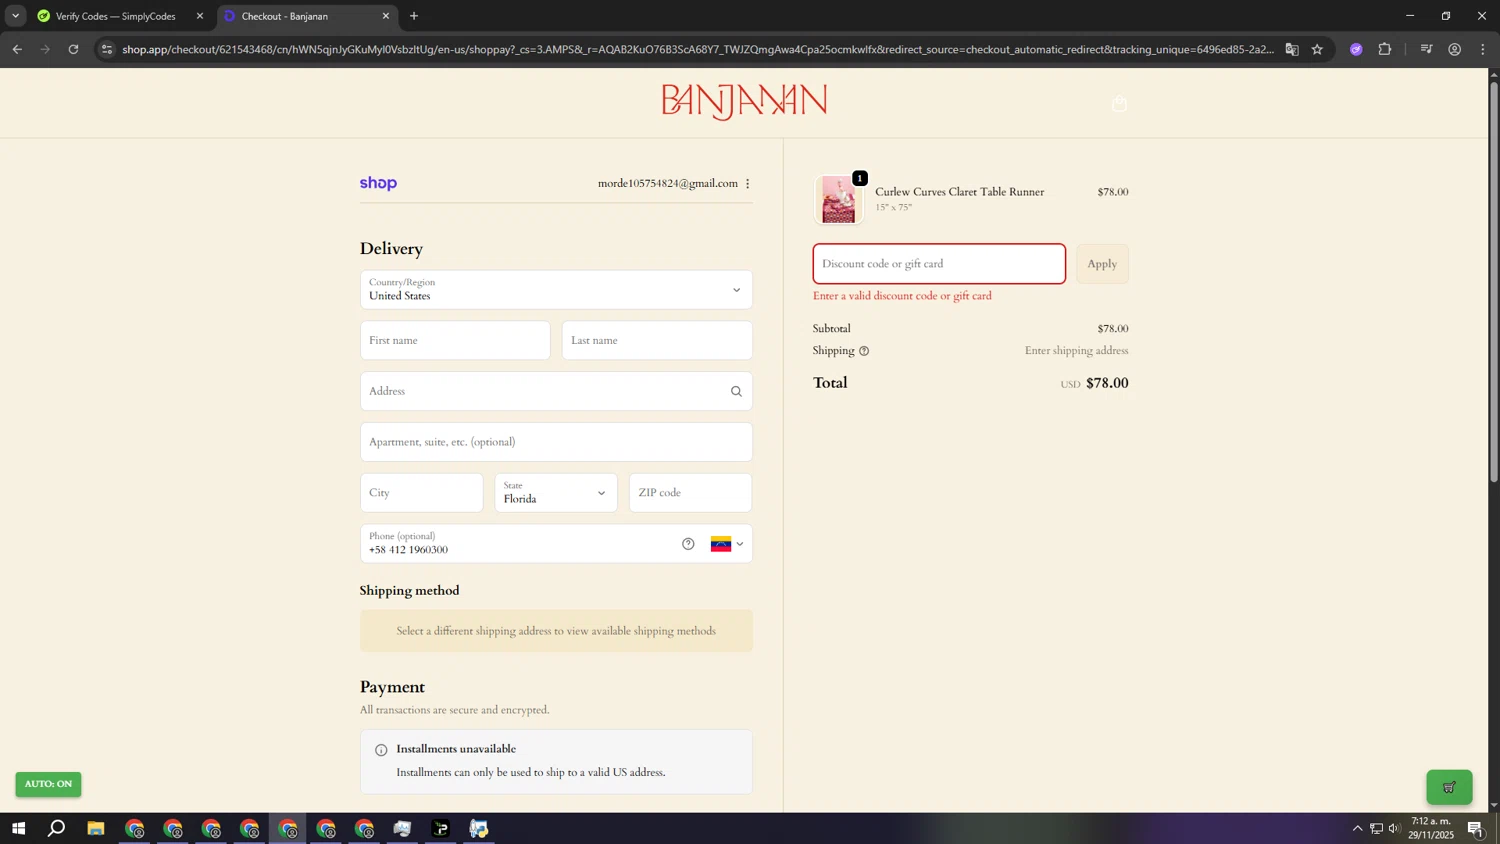This screenshot has width=1500, height=844.
Task: Show hidden system tray icons
Action: [1357, 828]
